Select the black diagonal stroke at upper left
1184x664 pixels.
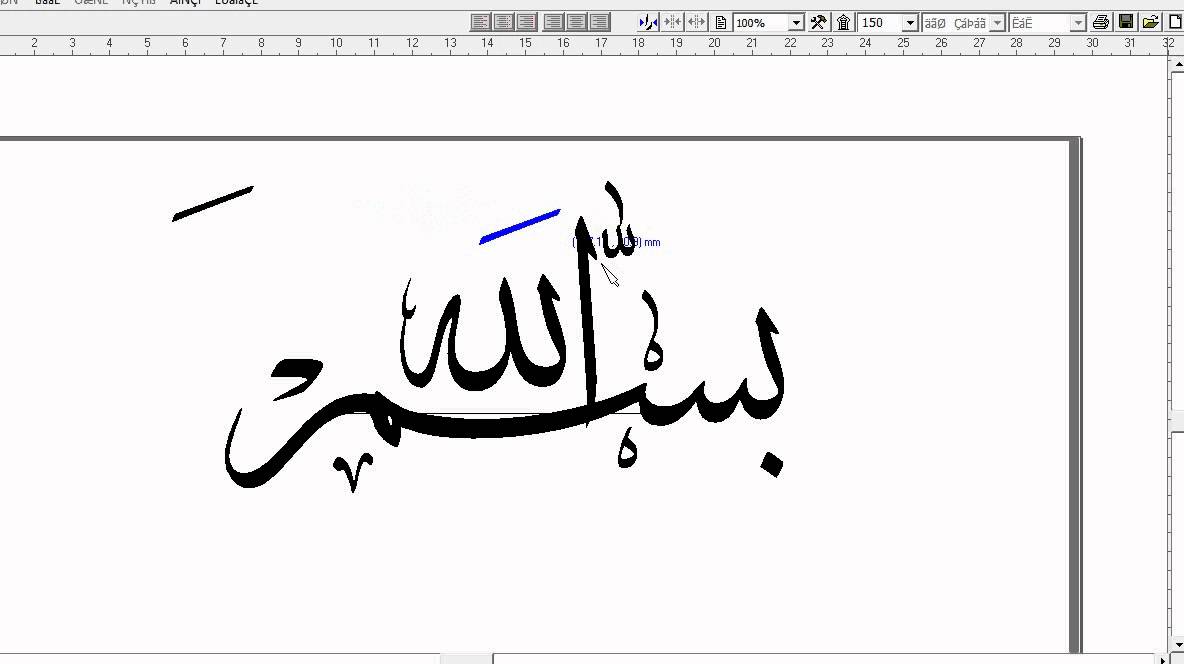(x=212, y=203)
